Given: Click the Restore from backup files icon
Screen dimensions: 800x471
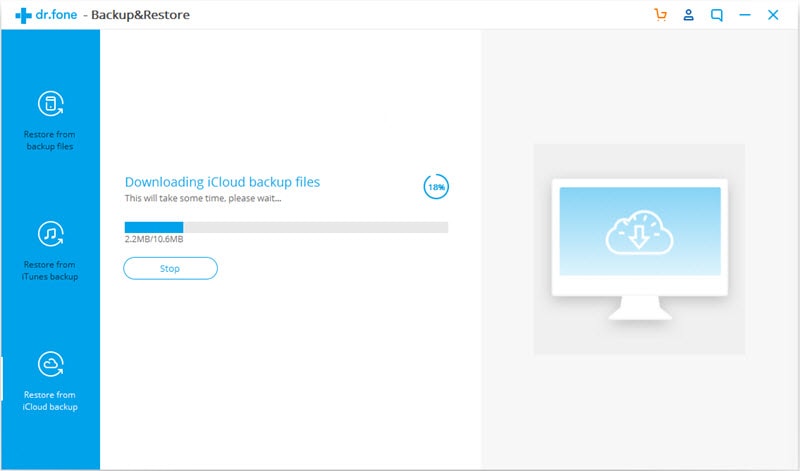Looking at the screenshot, I should (x=51, y=104).
